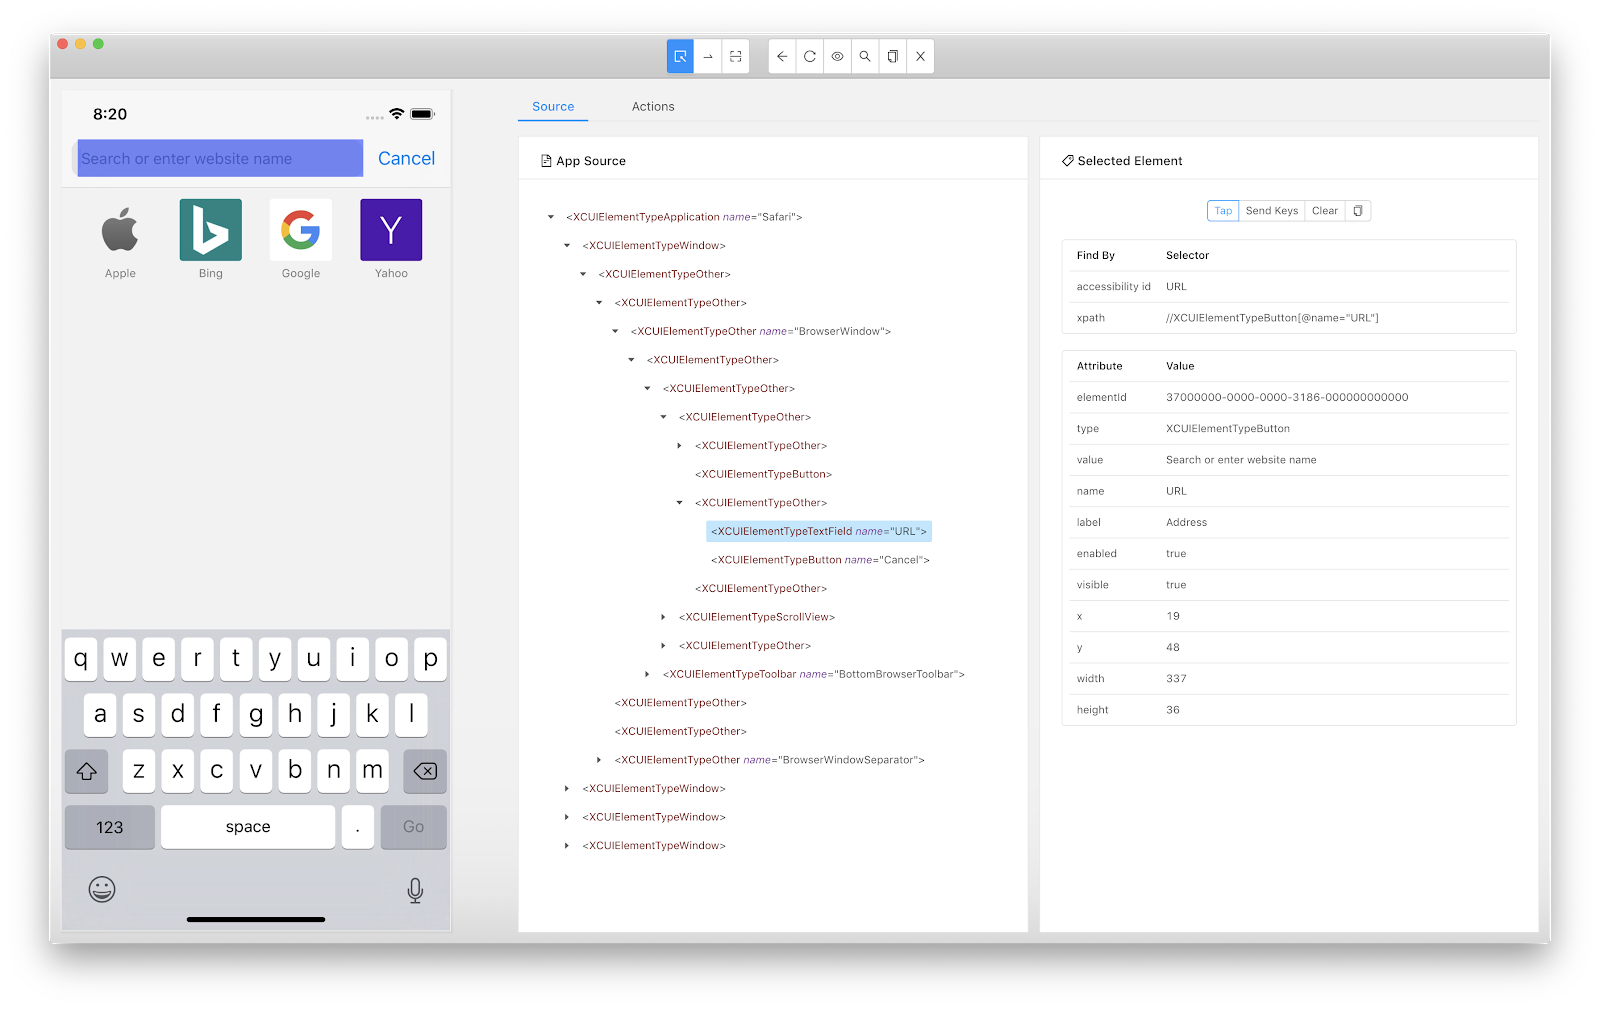
Task: Tap the microphone dictation icon
Action: pyautogui.click(x=415, y=890)
